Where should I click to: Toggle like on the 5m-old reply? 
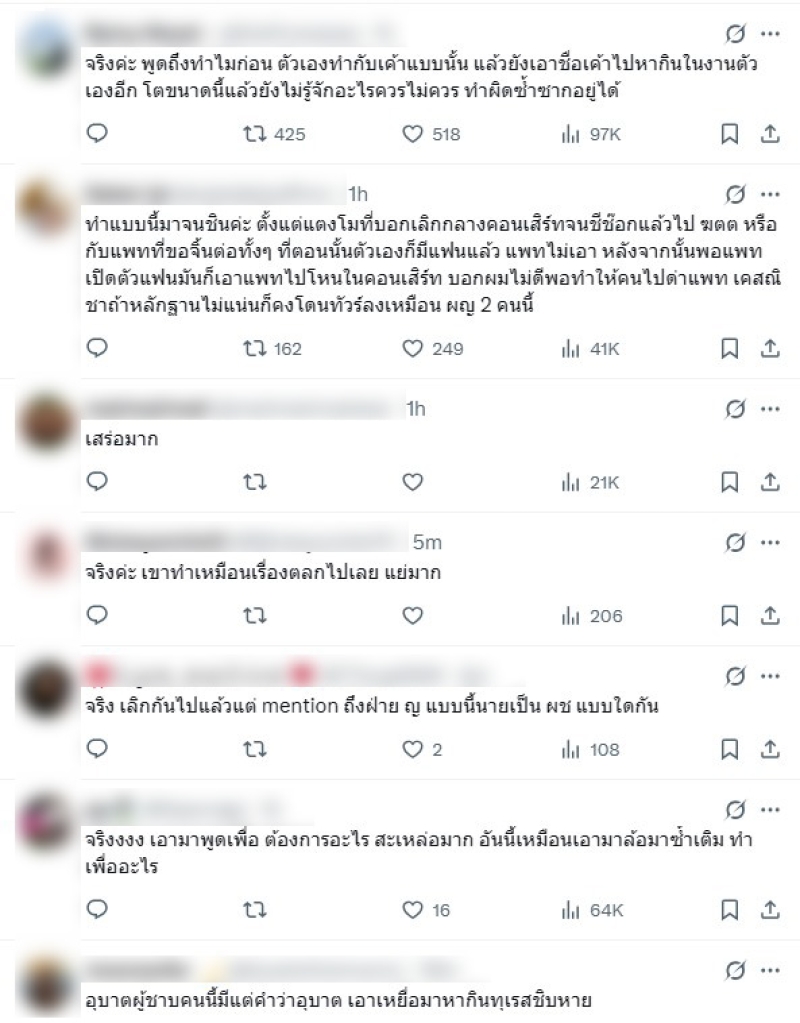(412, 616)
